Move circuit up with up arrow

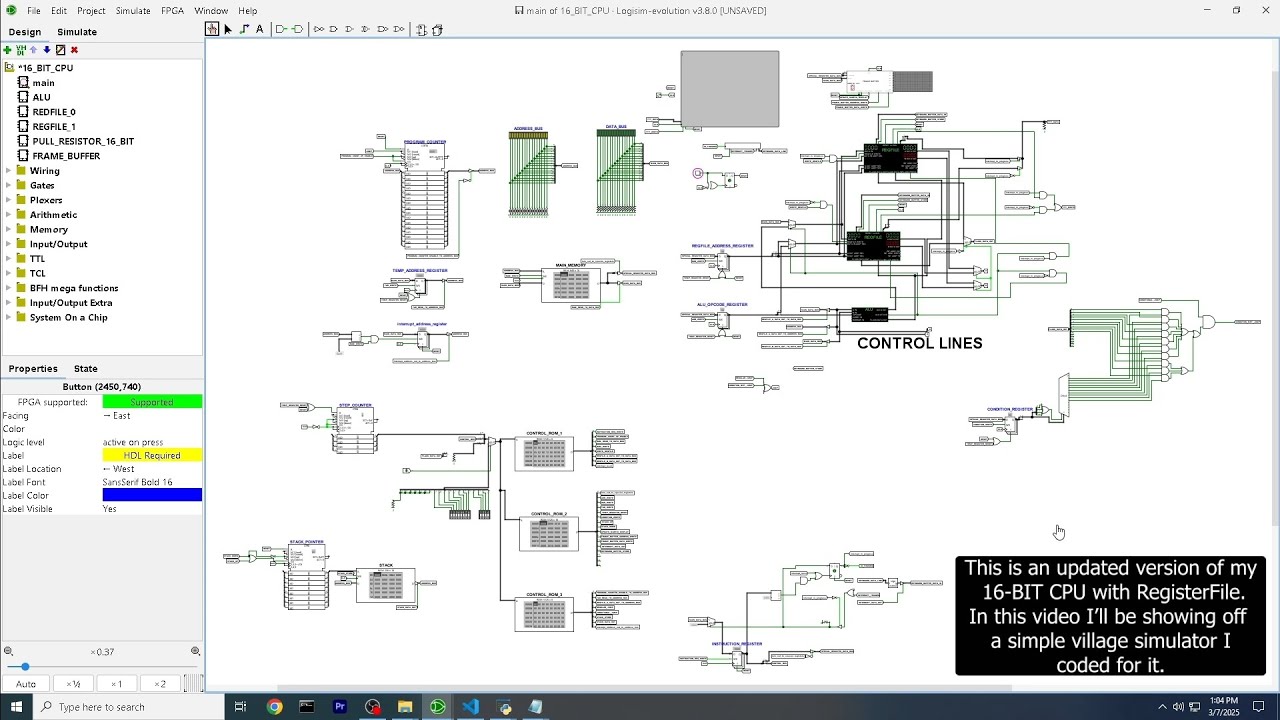[x=33, y=50]
